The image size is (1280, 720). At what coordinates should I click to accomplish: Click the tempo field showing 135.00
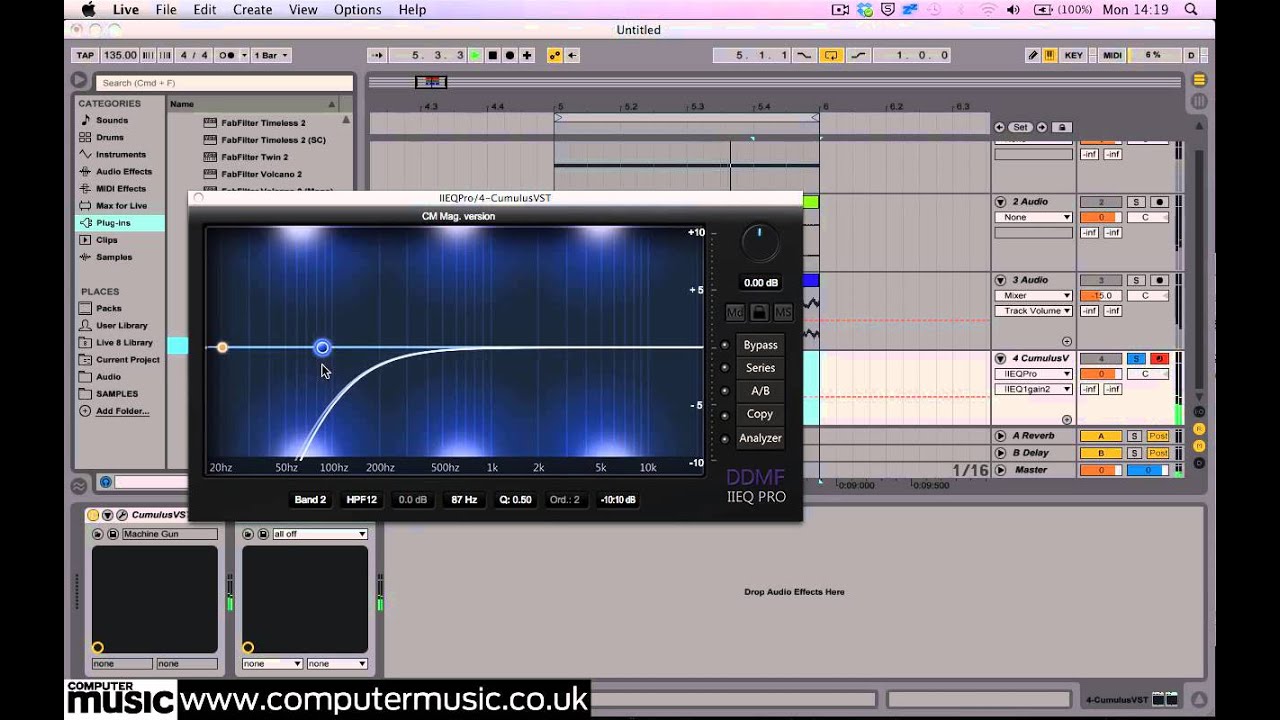click(120, 56)
